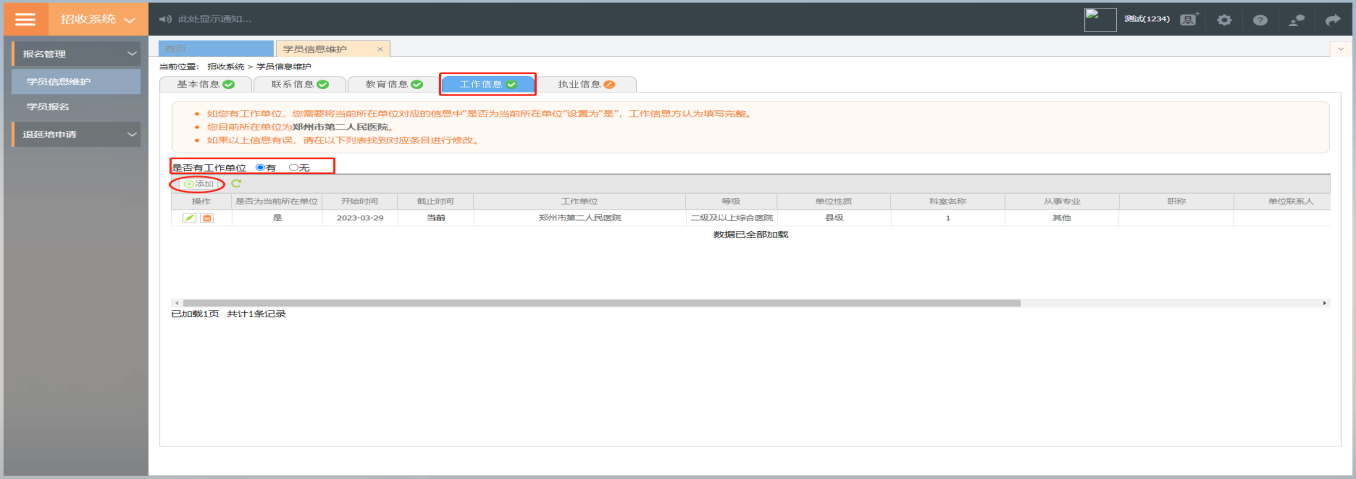Click the 单位性质 column header
Screen dimensions: 1356x479
(833, 201)
